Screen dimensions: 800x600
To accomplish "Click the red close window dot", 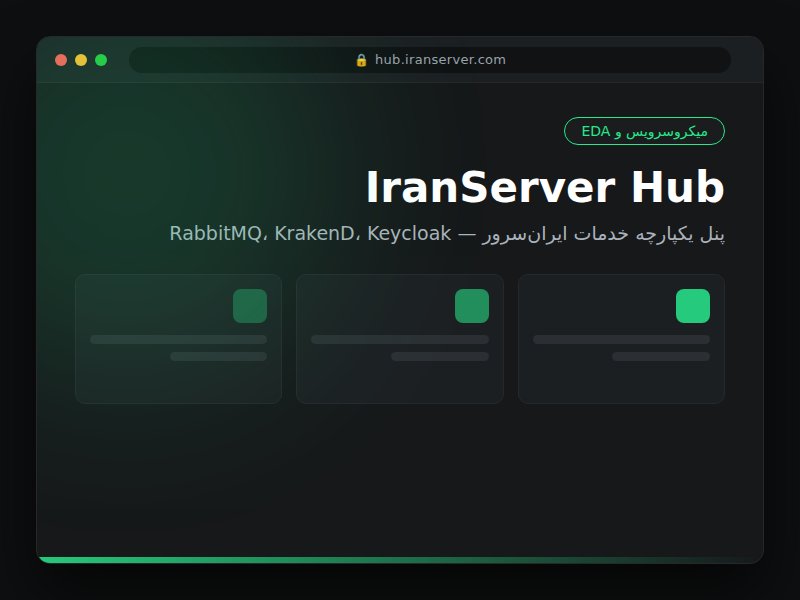I will pyautogui.click(x=61, y=60).
